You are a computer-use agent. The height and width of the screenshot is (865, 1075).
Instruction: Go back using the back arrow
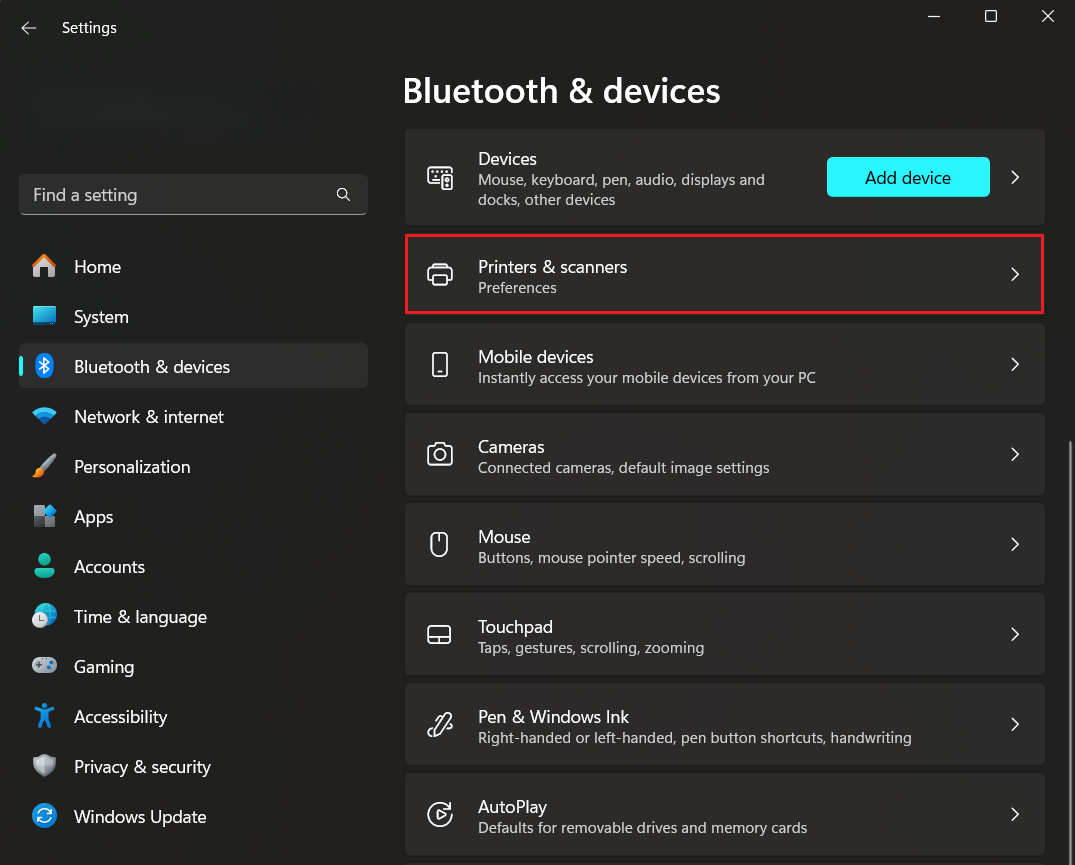28,28
